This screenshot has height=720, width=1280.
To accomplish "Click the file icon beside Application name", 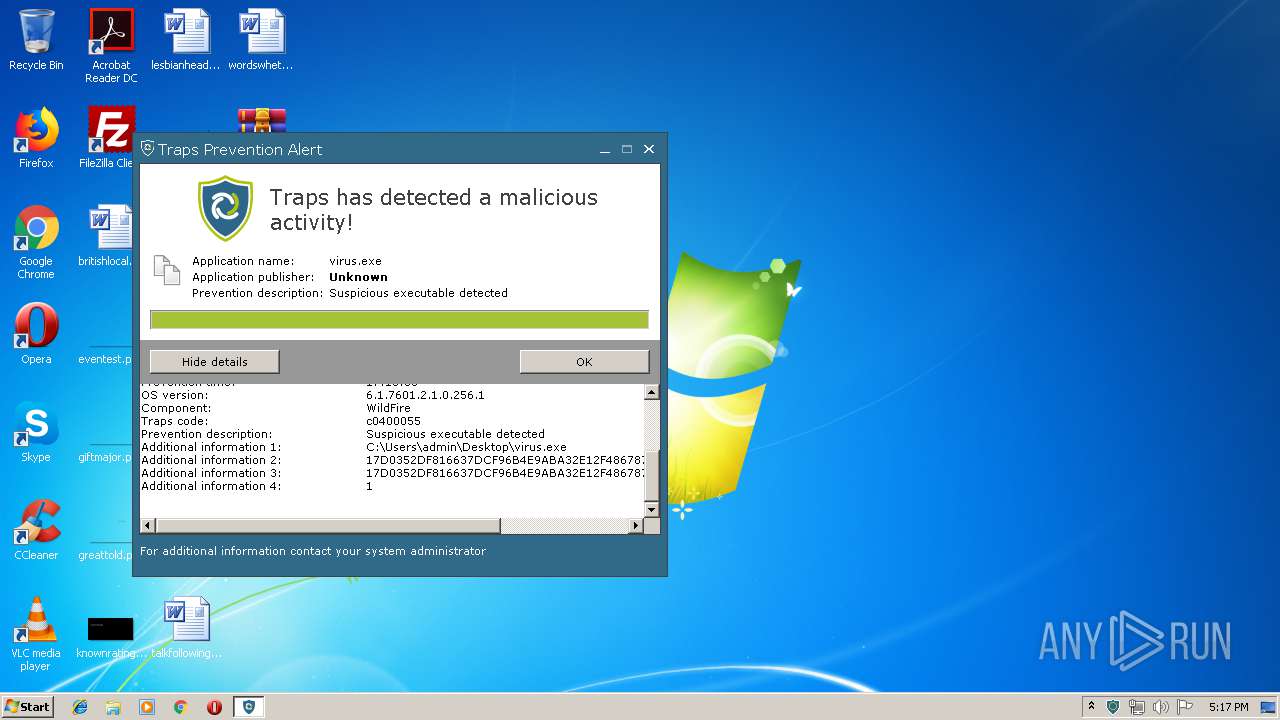I will (x=165, y=271).
